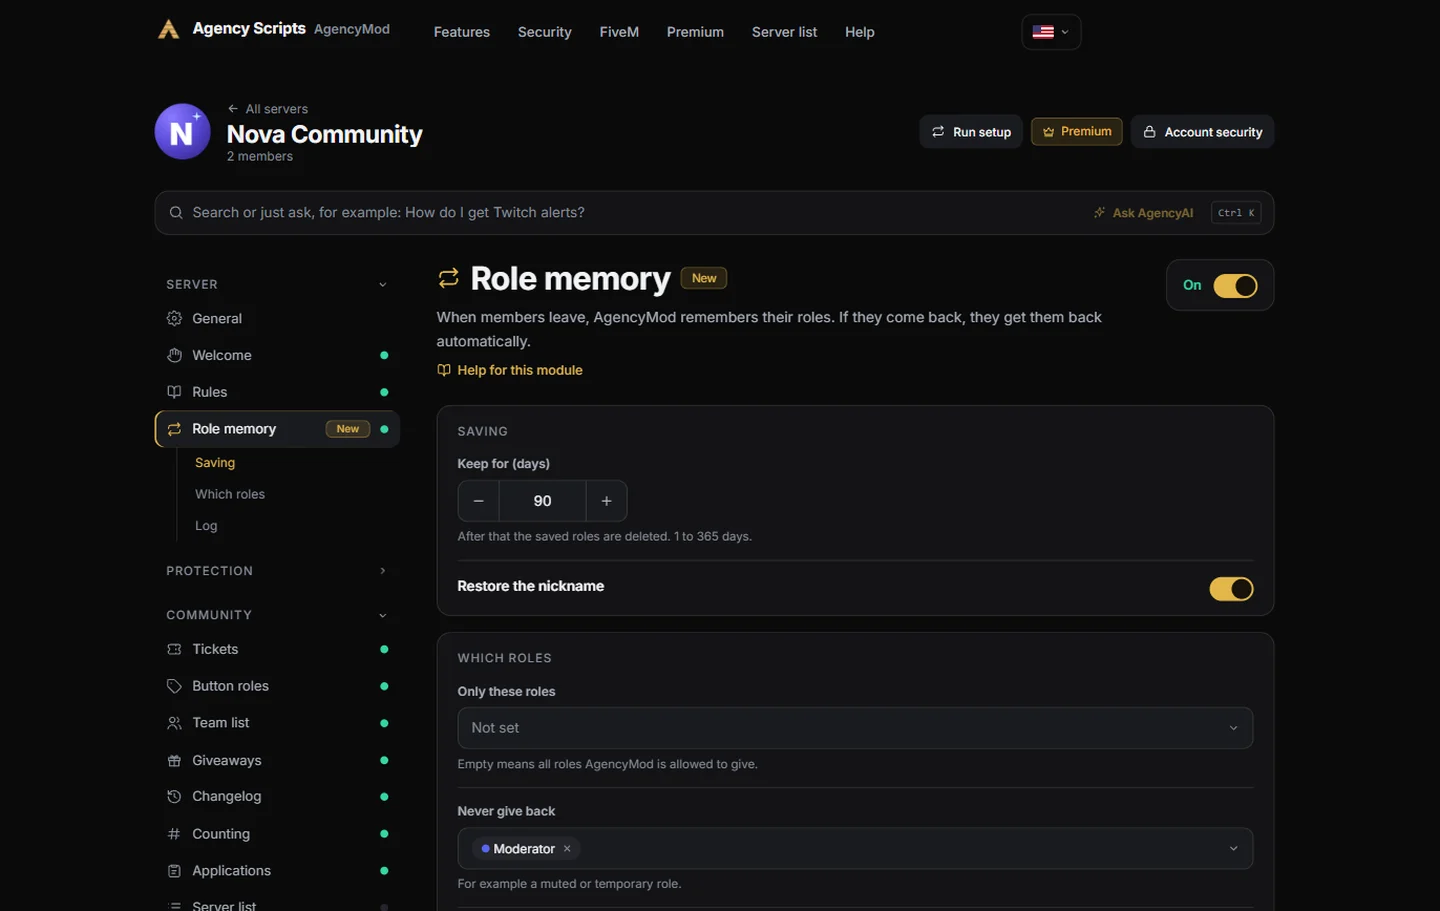The image size is (1440, 911).
Task: Expand the PROTECTION sidebar section
Action: click(277, 571)
